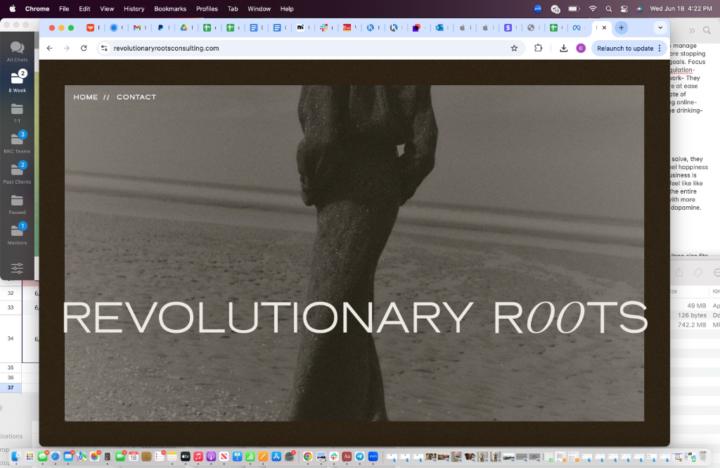720x468 pixels.
Task: Click the Relaunch to update button
Action: coord(625,48)
